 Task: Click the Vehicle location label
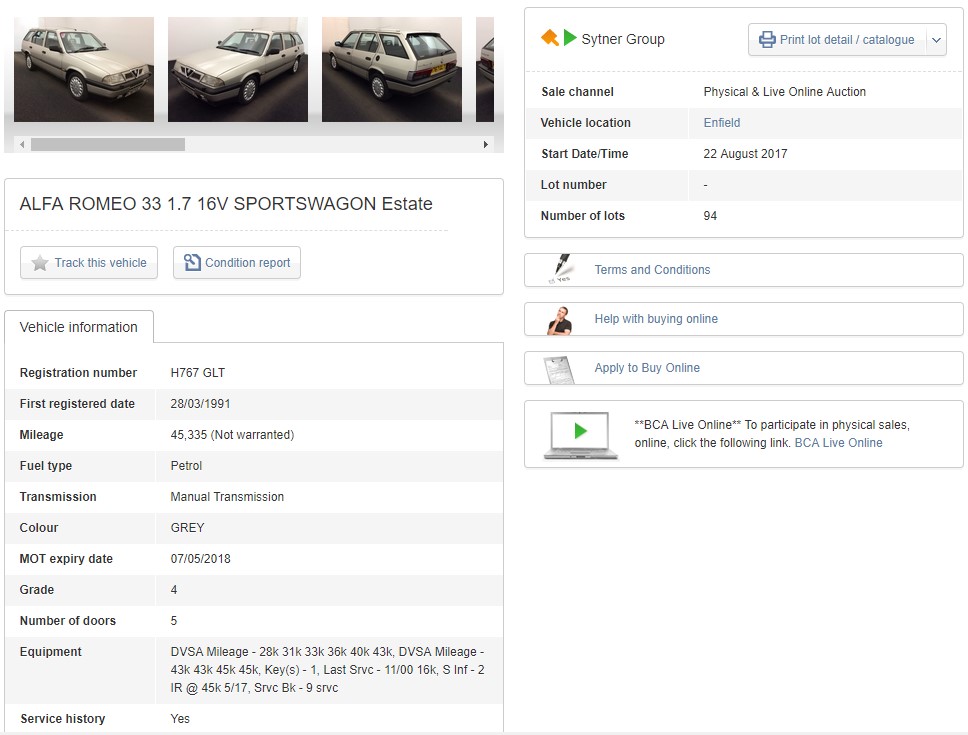pos(585,123)
